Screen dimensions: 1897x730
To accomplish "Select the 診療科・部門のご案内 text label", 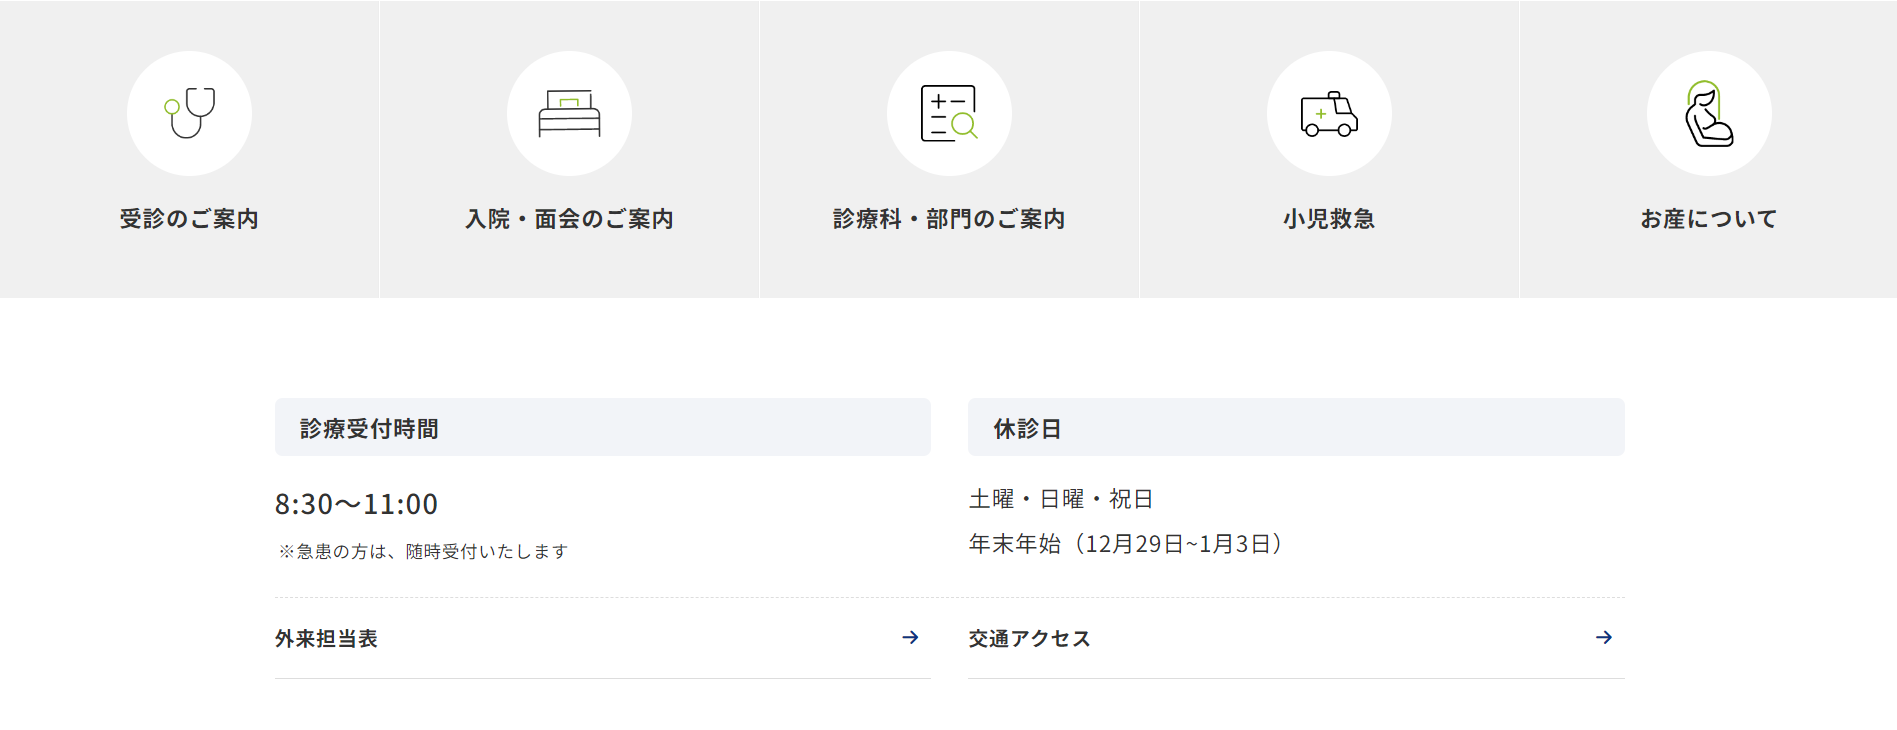I will [949, 219].
